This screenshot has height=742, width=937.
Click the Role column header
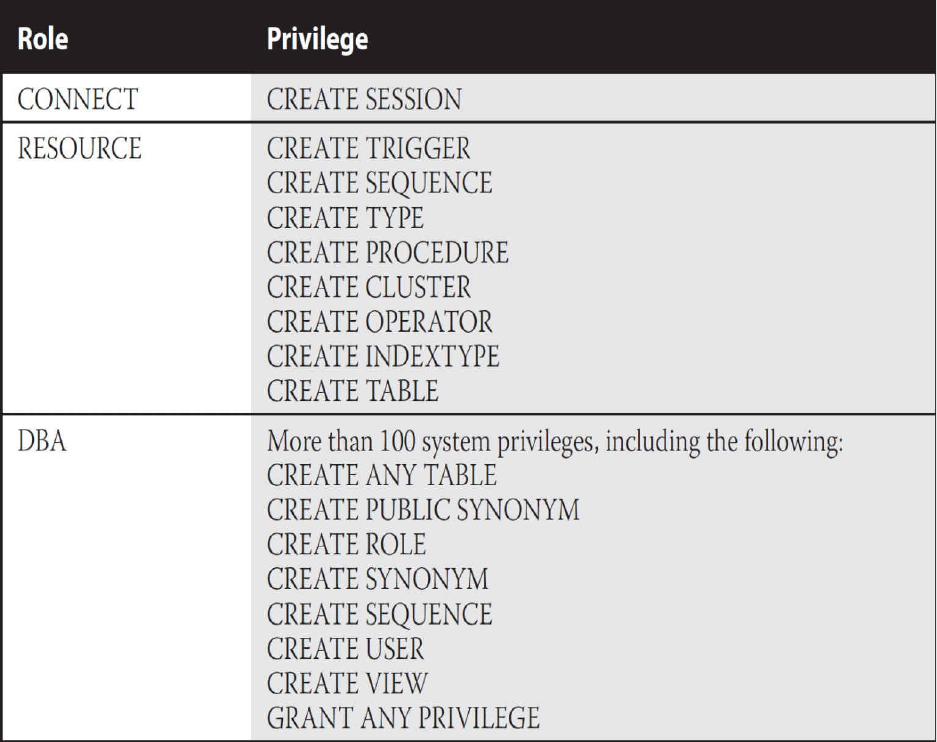[x=42, y=39]
